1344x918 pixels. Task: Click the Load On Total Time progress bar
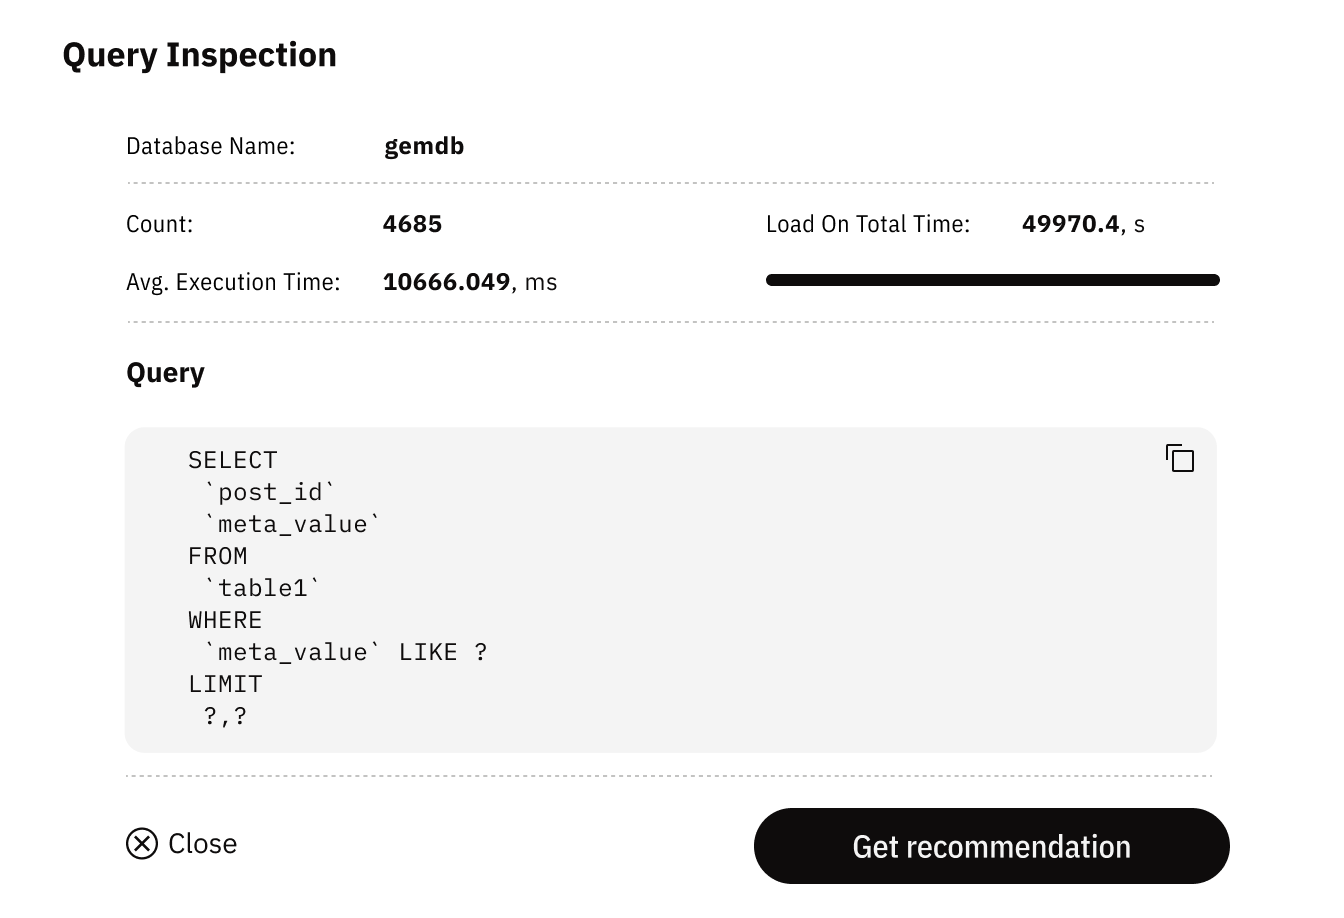(992, 280)
